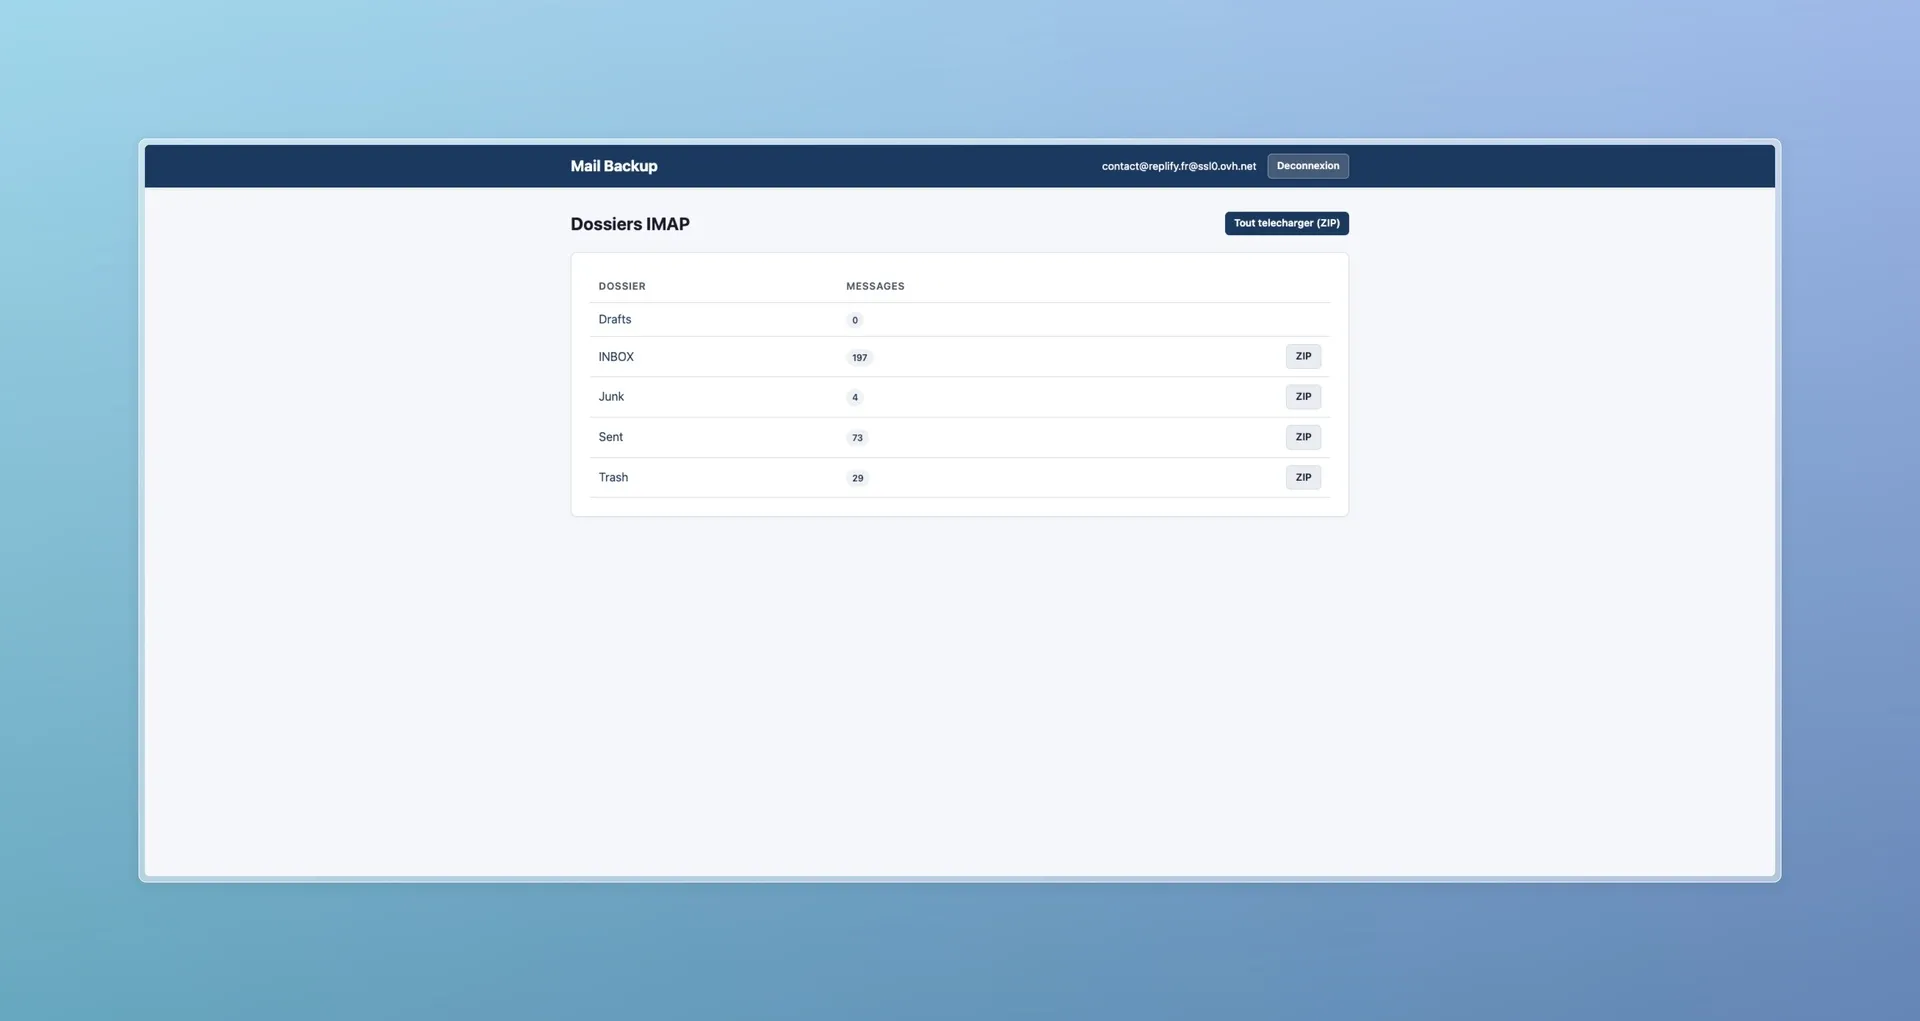Click the DOSSIER column header
This screenshot has height=1021, width=1920.
(x=621, y=287)
